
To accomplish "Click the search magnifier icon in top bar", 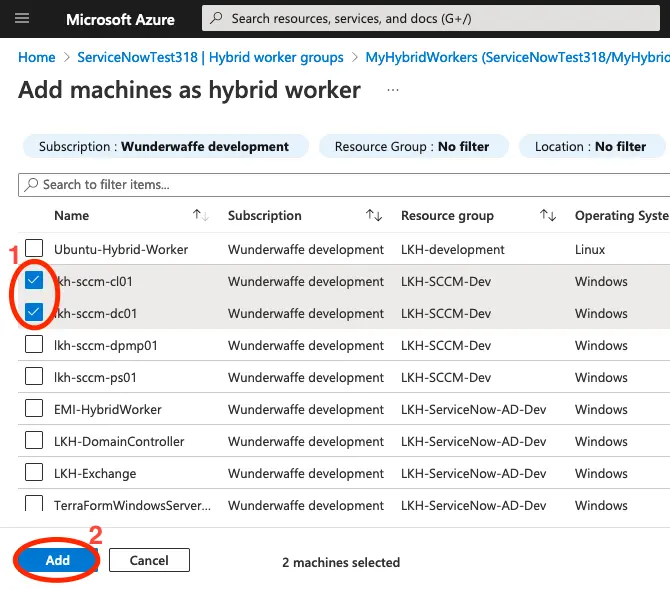I will (217, 18).
